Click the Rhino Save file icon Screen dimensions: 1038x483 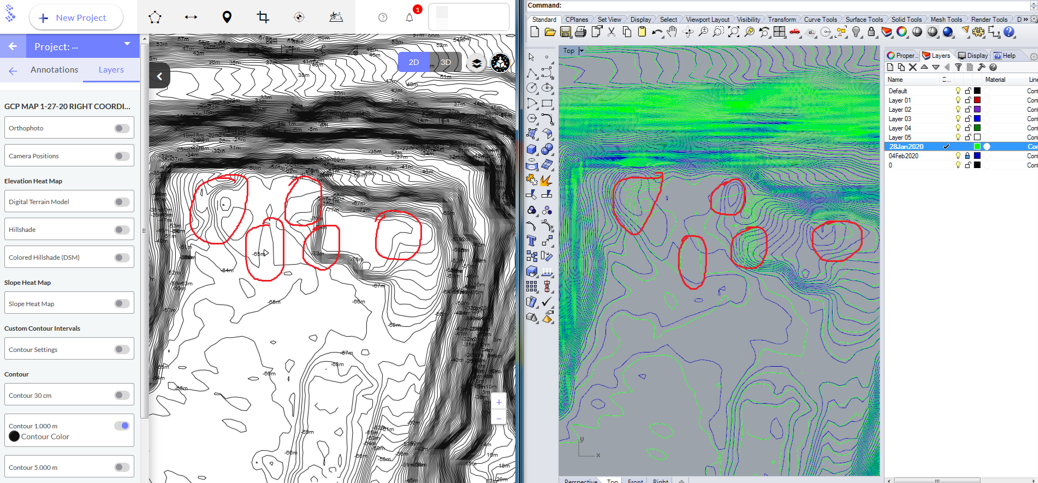(565, 31)
